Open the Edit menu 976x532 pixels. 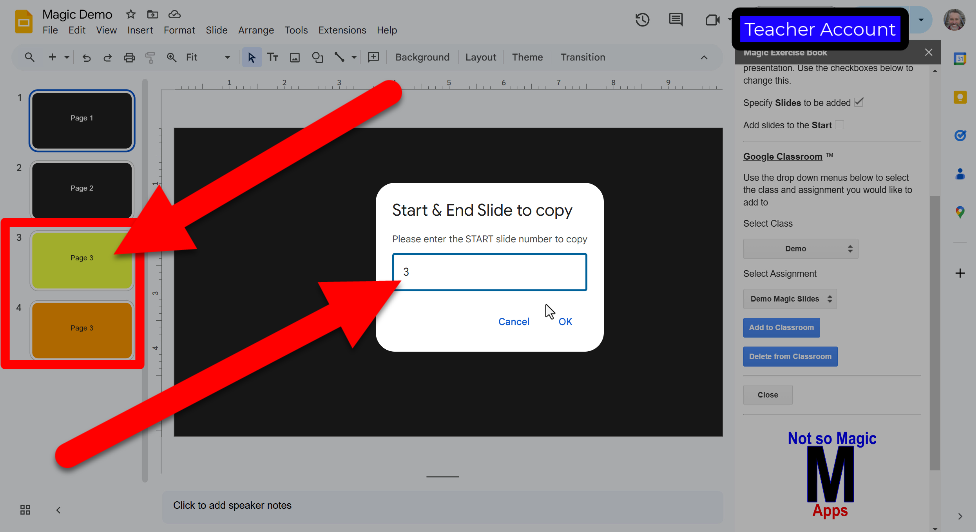tap(77, 30)
